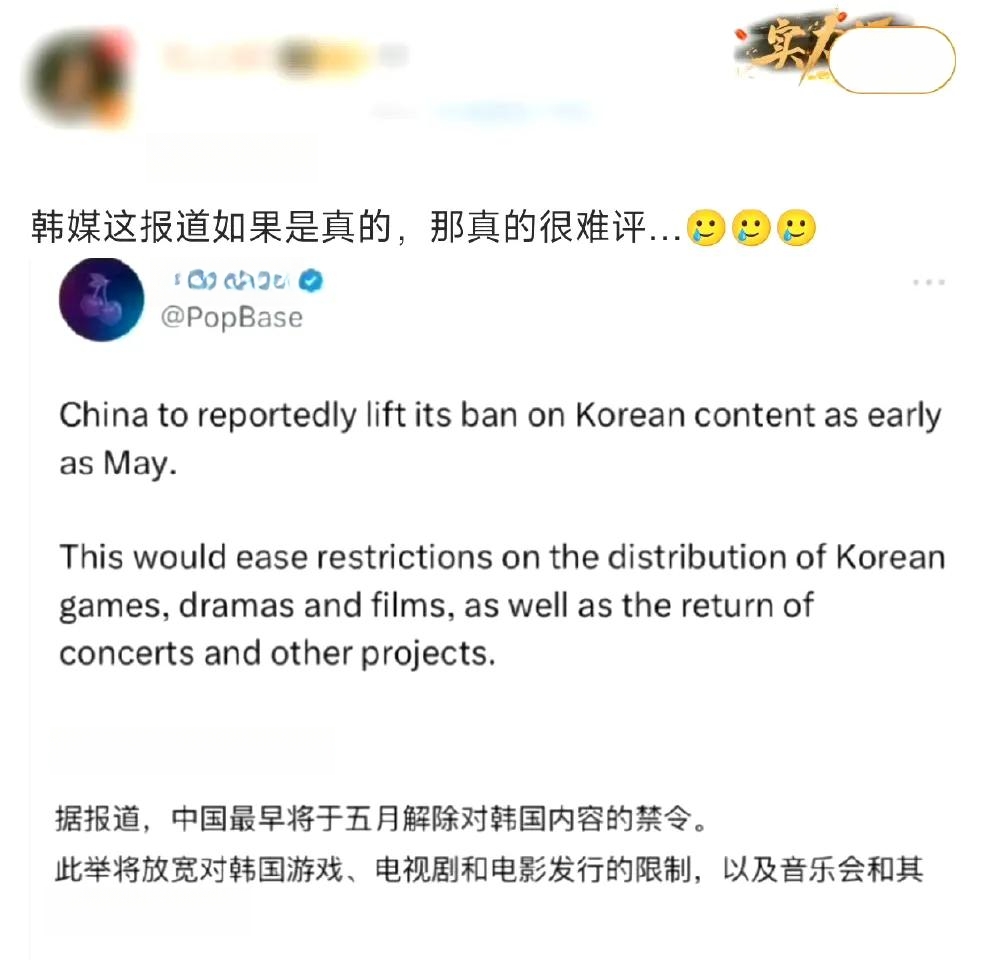
Task: Click the blurred gray badge beside the poster username
Action: [393, 55]
